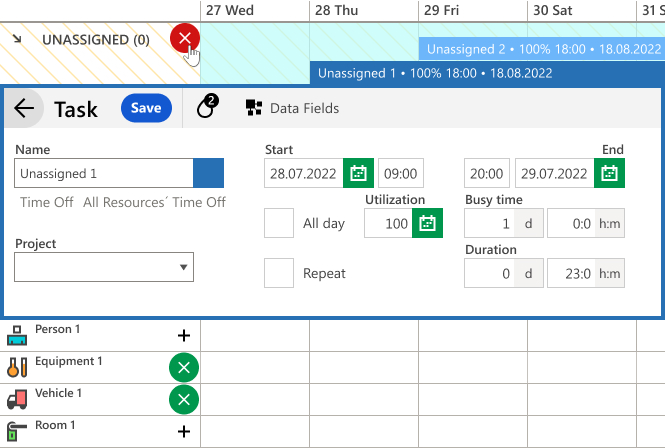665x448 pixels.
Task: Collapse the UNASSIGNED row using the arrow icon
Action: pos(17,39)
